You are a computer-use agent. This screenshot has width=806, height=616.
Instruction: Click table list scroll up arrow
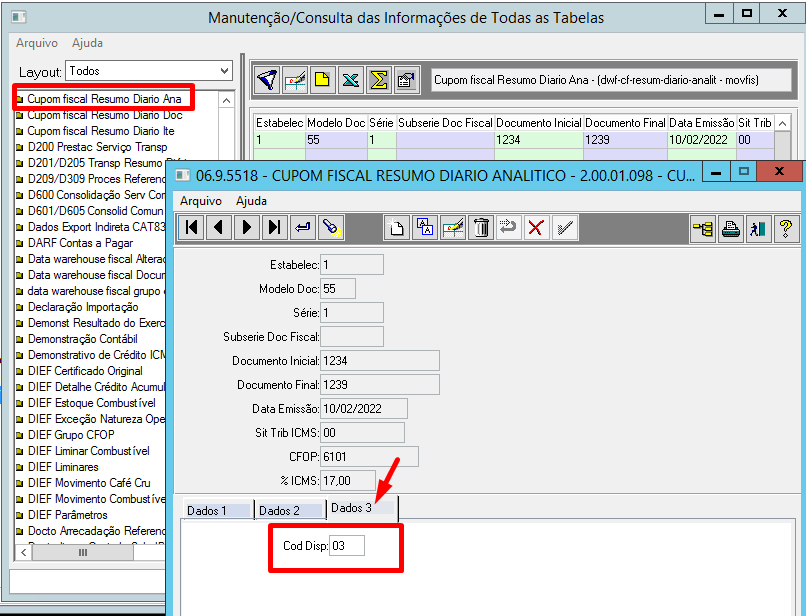pos(227,100)
